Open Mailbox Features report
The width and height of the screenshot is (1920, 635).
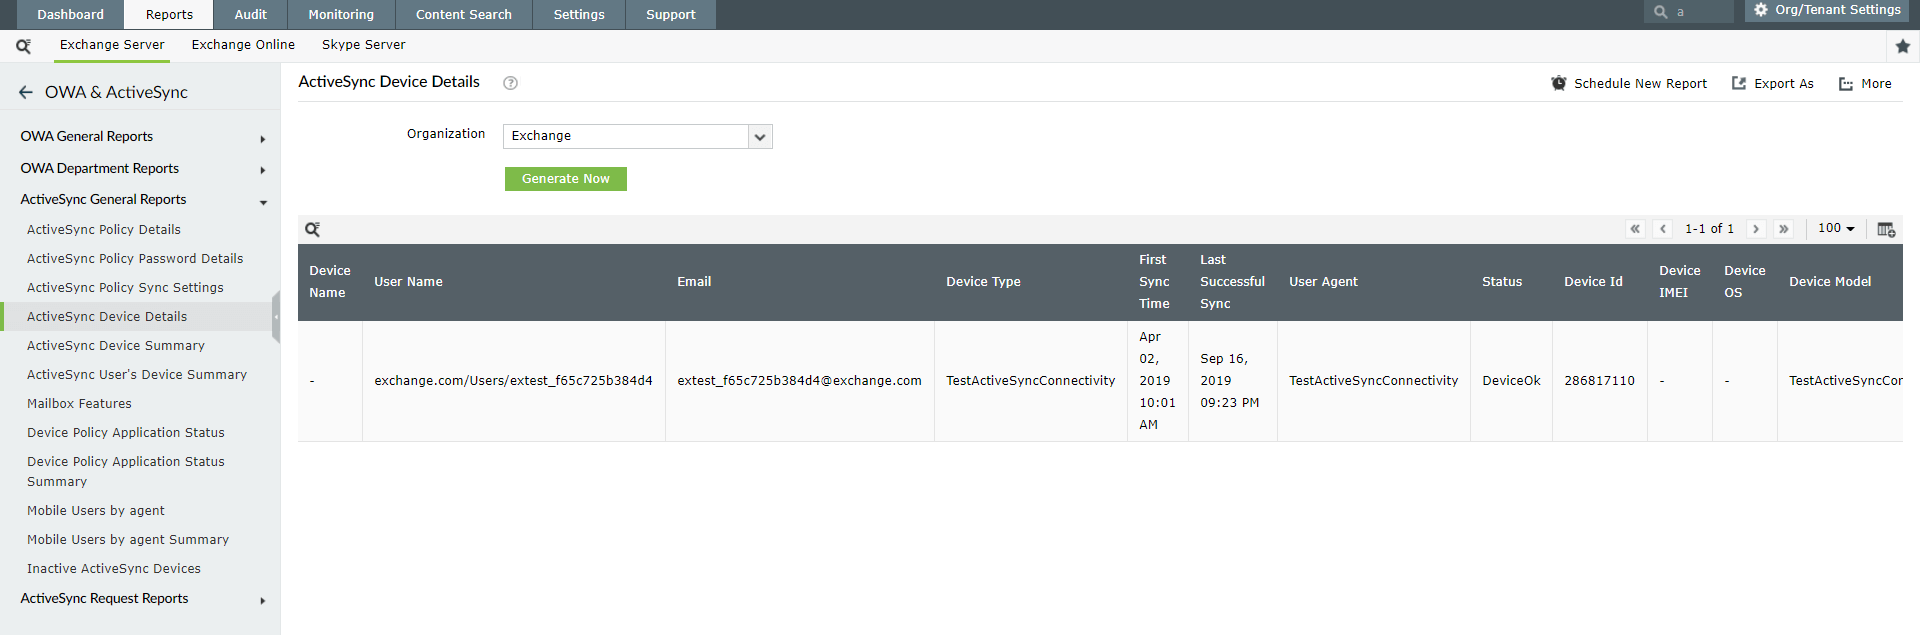(79, 404)
